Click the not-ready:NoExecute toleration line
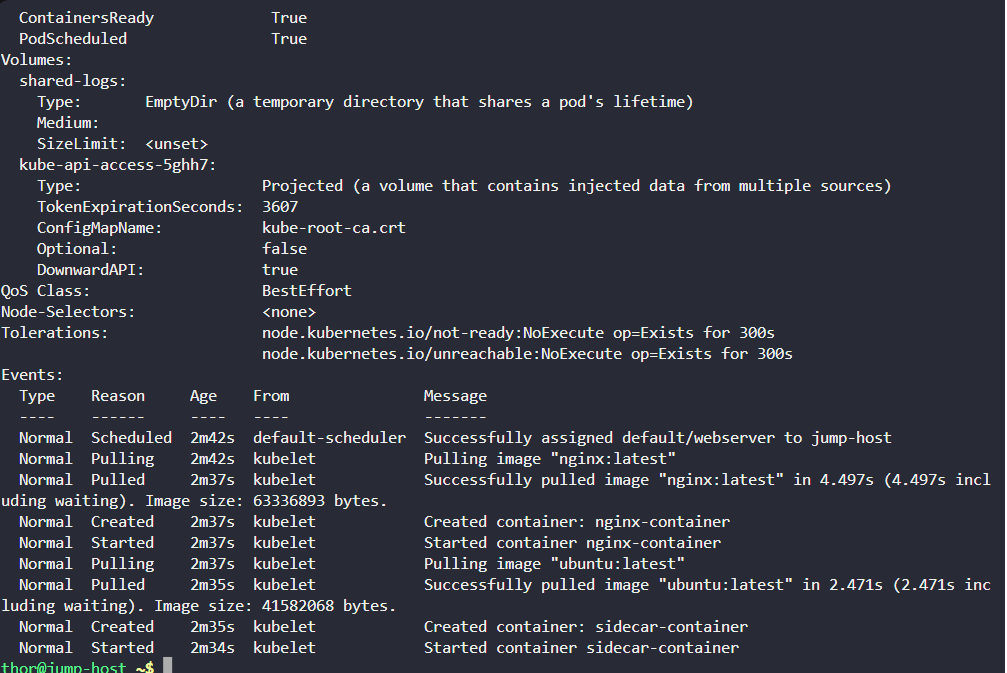This screenshot has width=1007, height=673. [518, 333]
